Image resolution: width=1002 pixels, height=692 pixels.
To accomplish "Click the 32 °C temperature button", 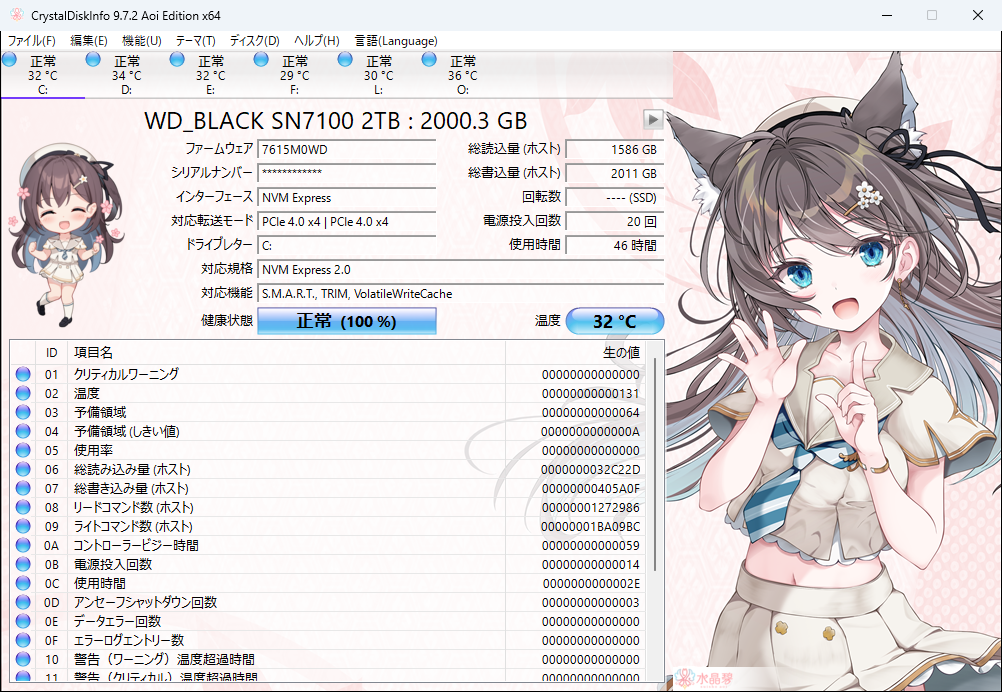I will tap(614, 322).
